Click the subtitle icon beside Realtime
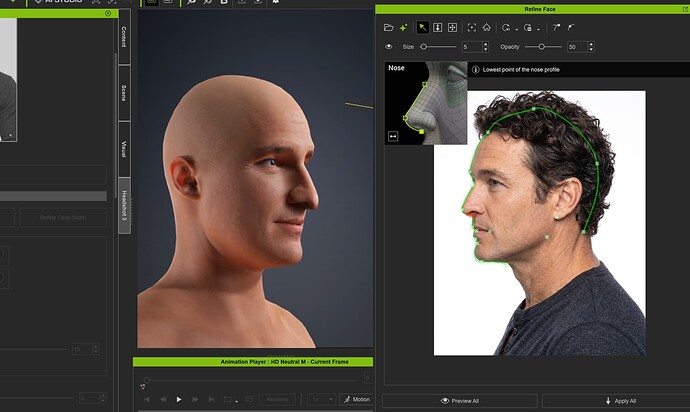The height and width of the screenshot is (412, 690). [249, 399]
